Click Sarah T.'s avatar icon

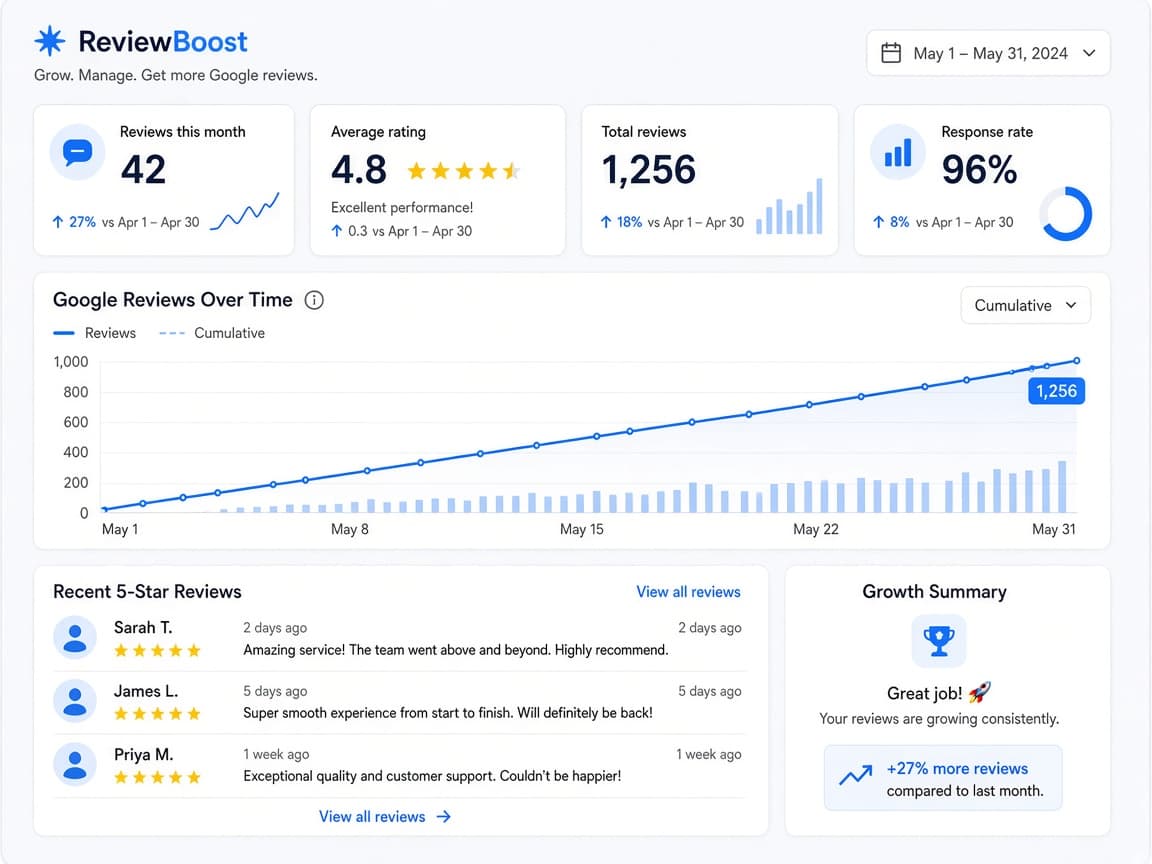75,638
